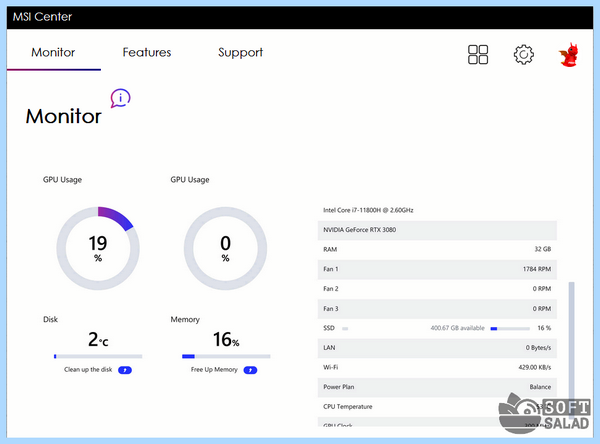Select the RAM 32 GB row
This screenshot has height=444, width=600.
[x=437, y=250]
